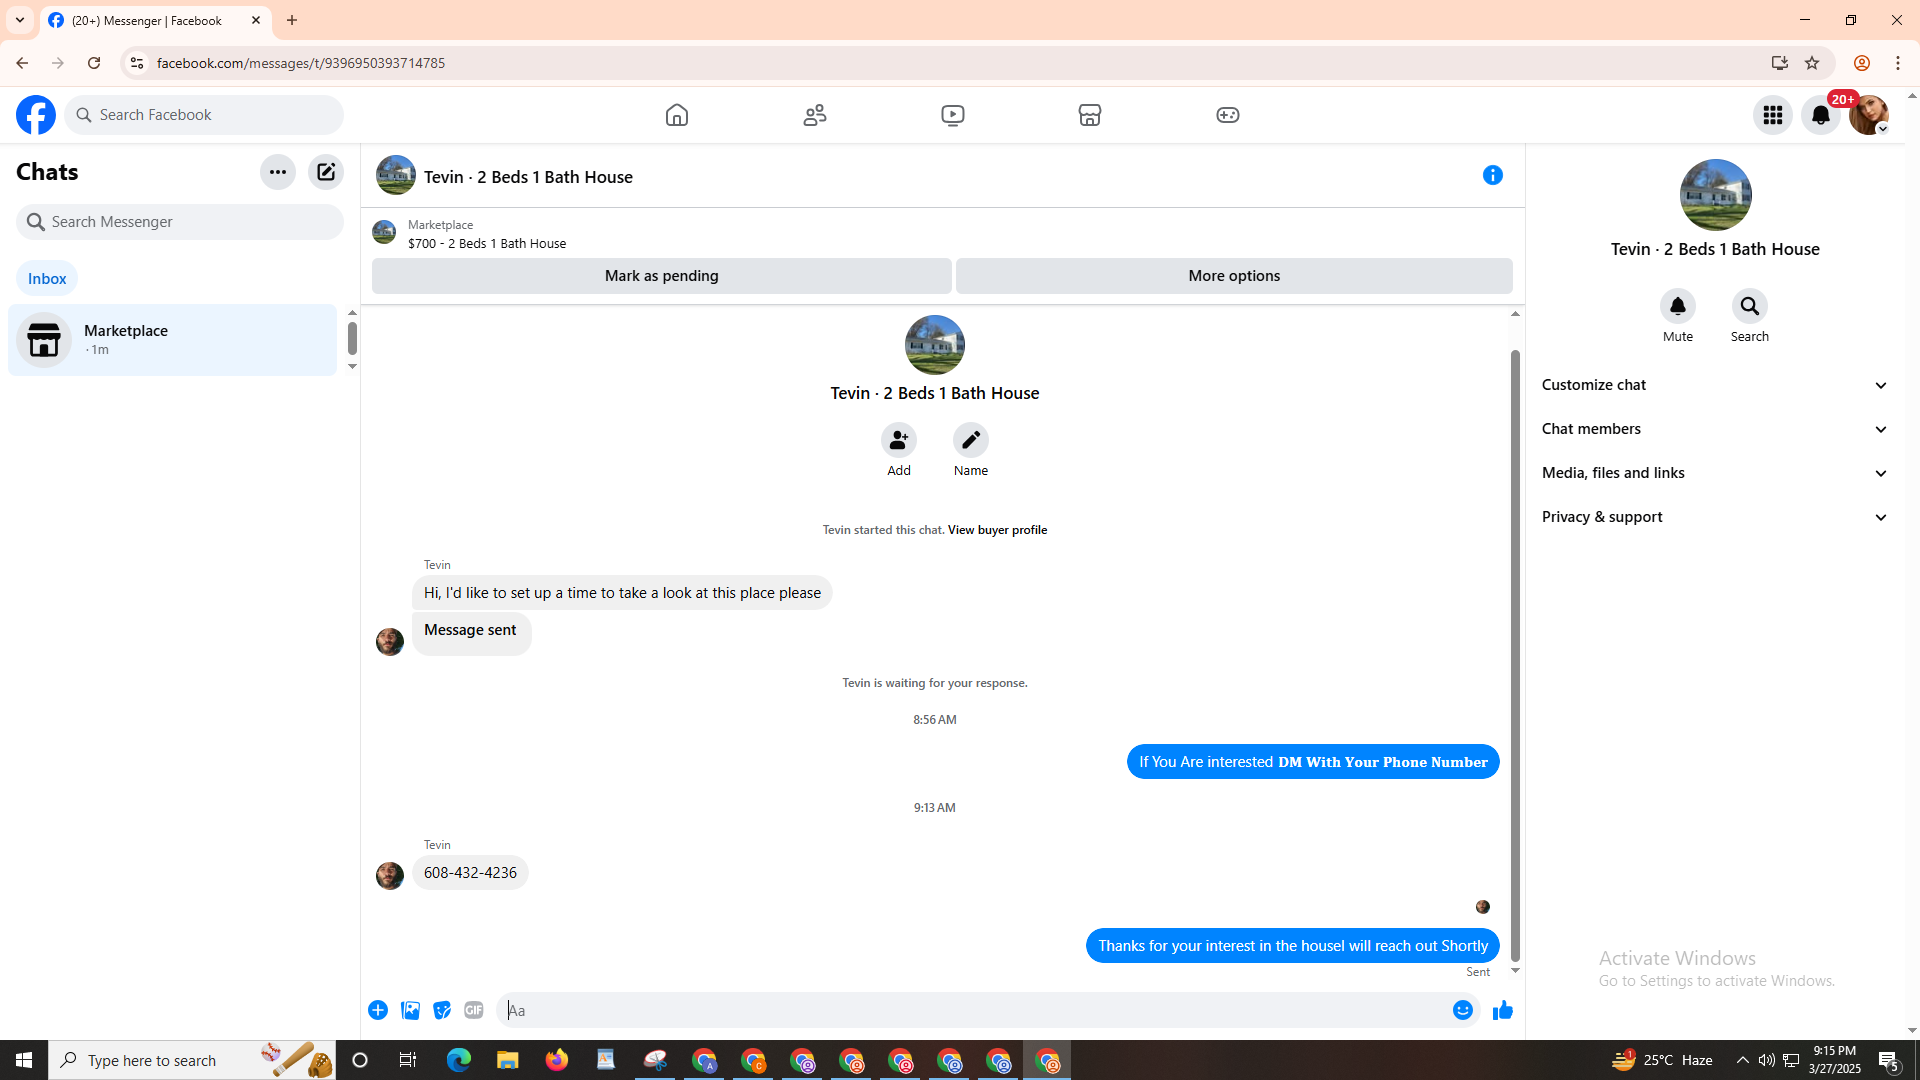Add people with the Add icon
The height and width of the screenshot is (1080, 1920).
point(899,440)
